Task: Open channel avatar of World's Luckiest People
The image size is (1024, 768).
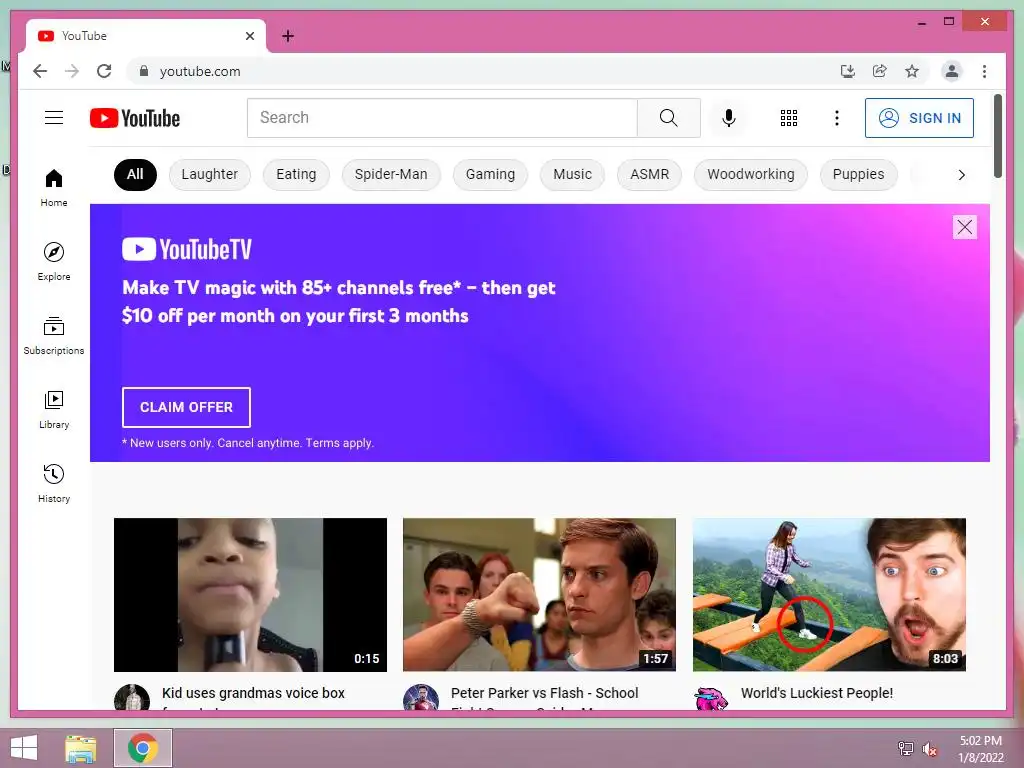Action: (x=711, y=697)
